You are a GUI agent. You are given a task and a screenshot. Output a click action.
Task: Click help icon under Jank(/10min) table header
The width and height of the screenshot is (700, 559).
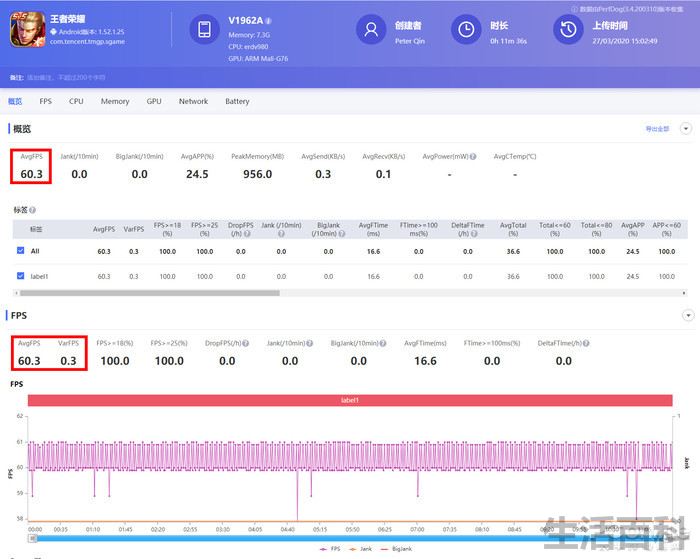pos(281,234)
